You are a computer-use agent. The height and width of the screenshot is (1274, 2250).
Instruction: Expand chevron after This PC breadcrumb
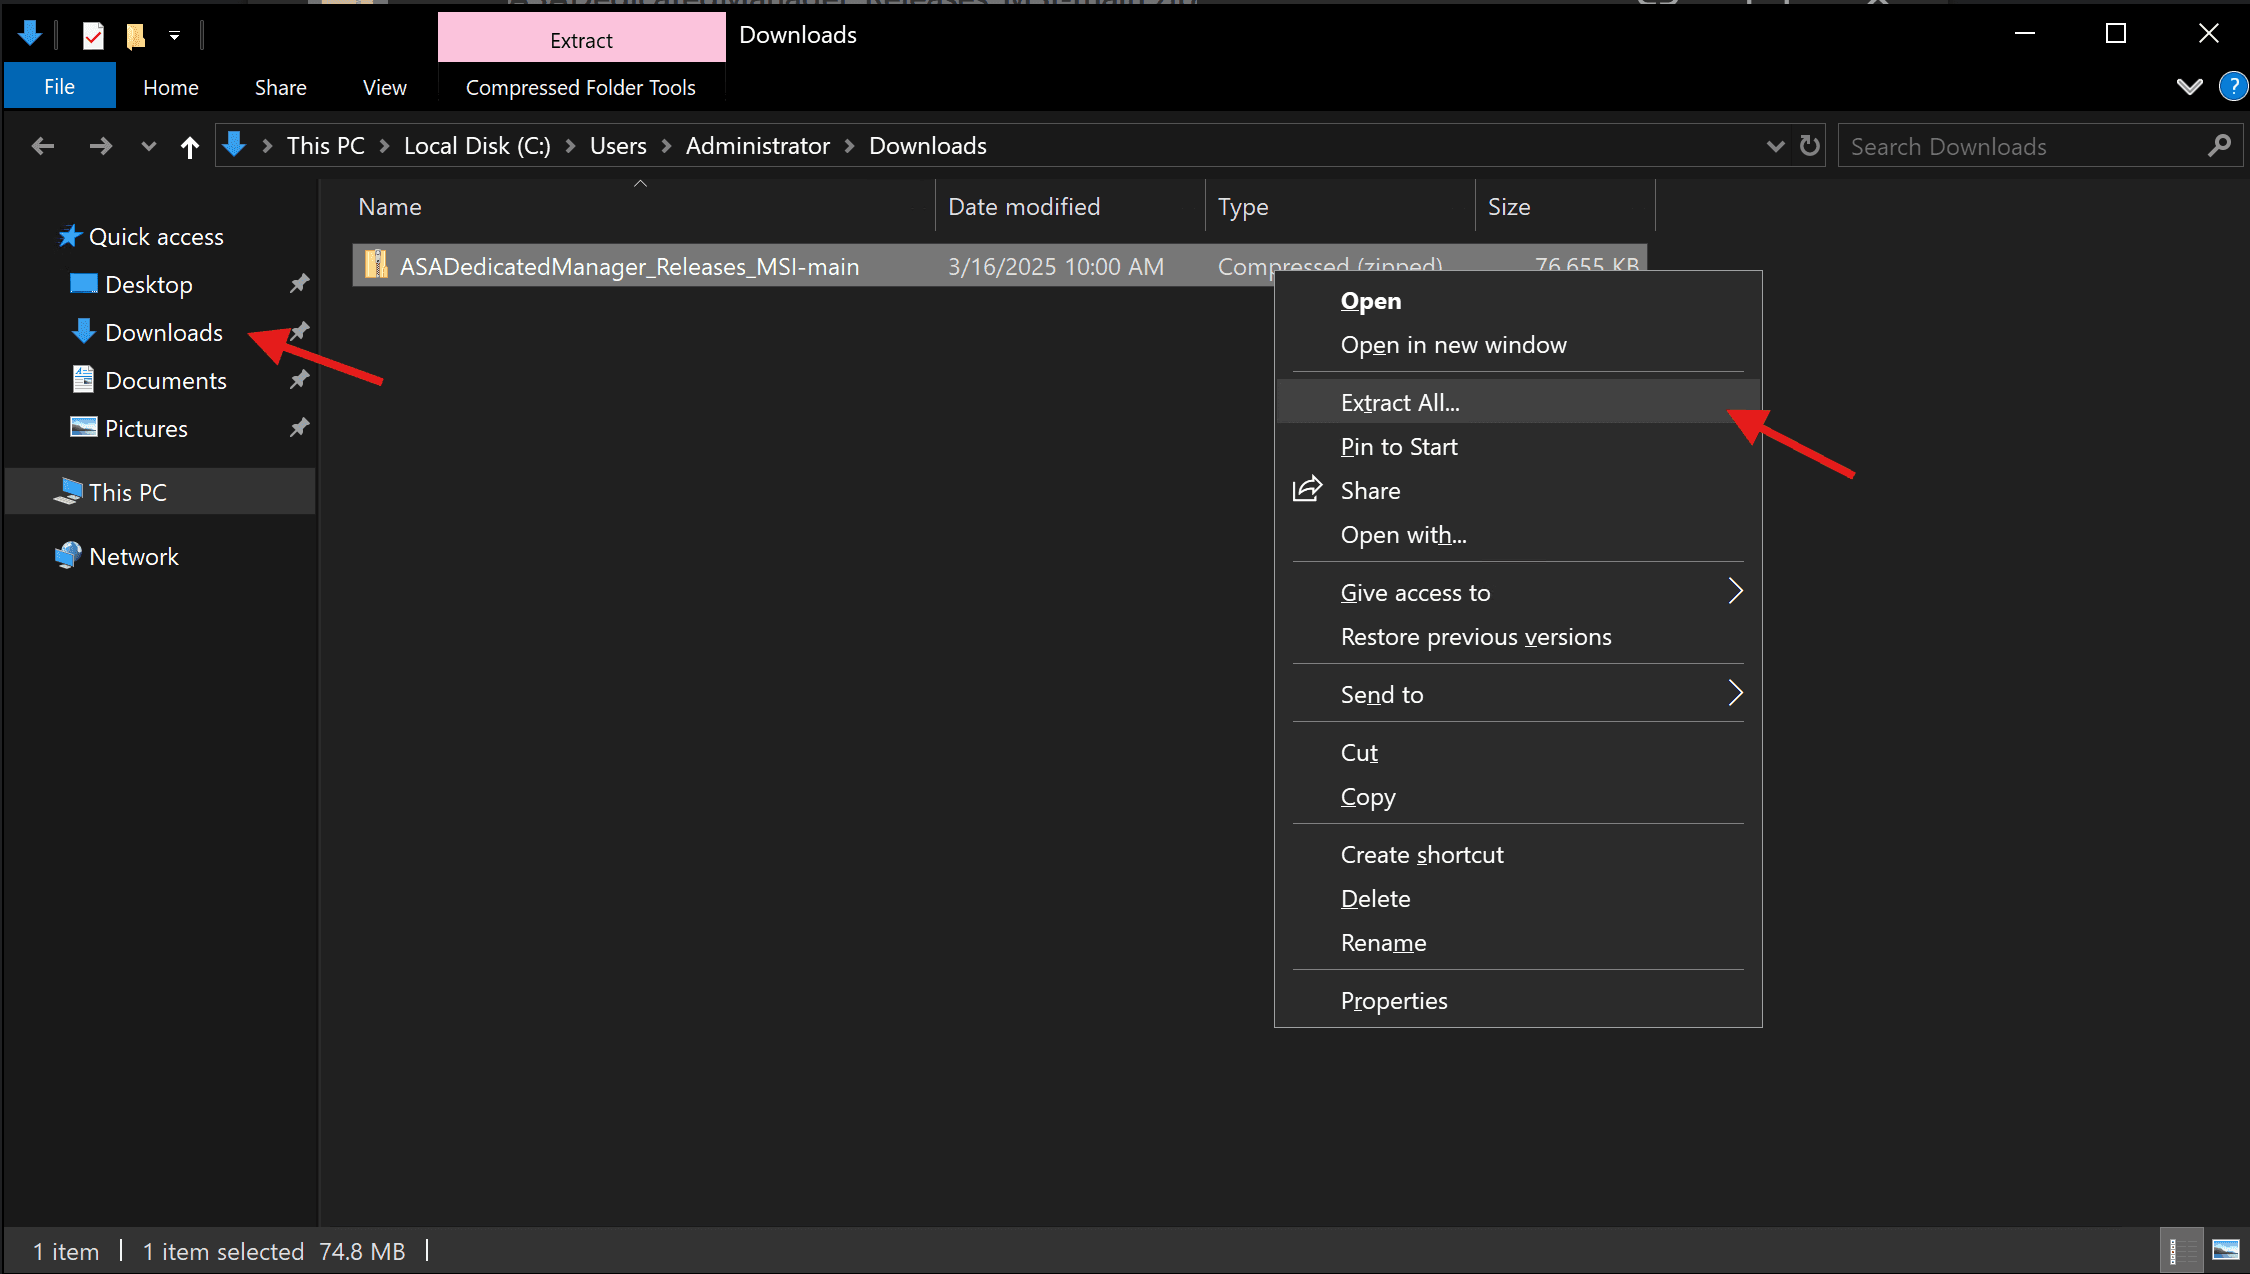click(x=384, y=146)
